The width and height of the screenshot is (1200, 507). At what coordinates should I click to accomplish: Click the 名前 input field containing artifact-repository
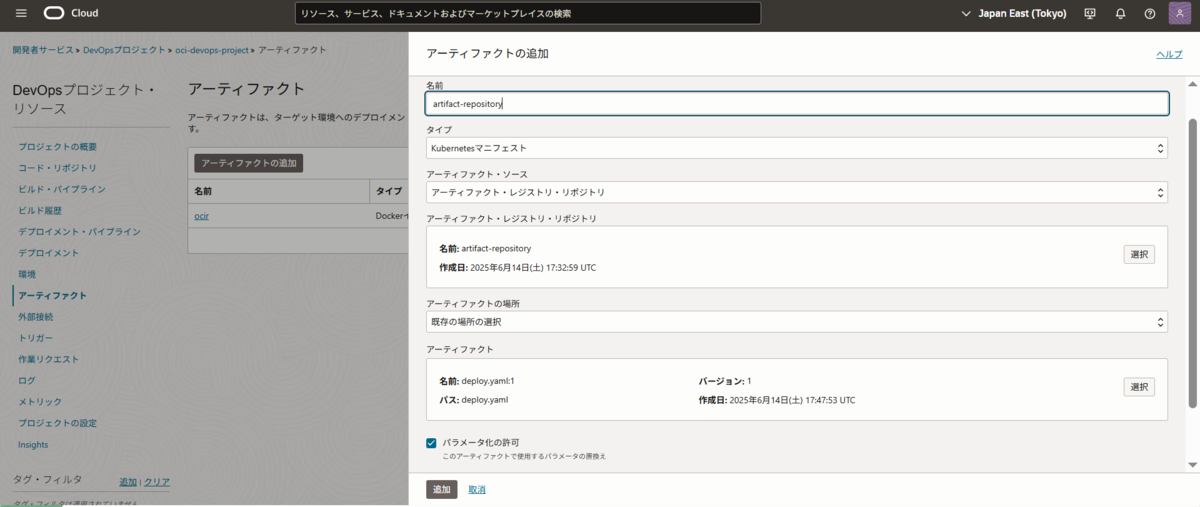point(797,103)
